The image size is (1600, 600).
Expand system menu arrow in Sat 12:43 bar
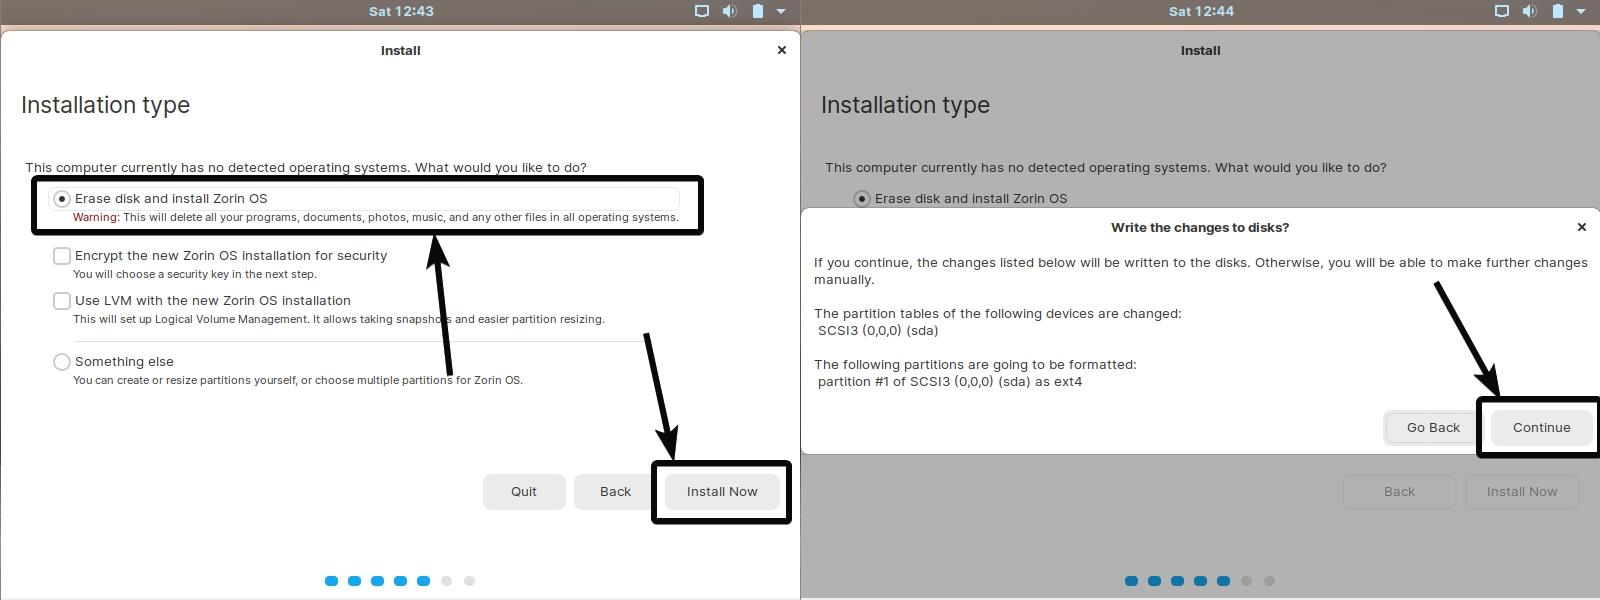[x=781, y=11]
